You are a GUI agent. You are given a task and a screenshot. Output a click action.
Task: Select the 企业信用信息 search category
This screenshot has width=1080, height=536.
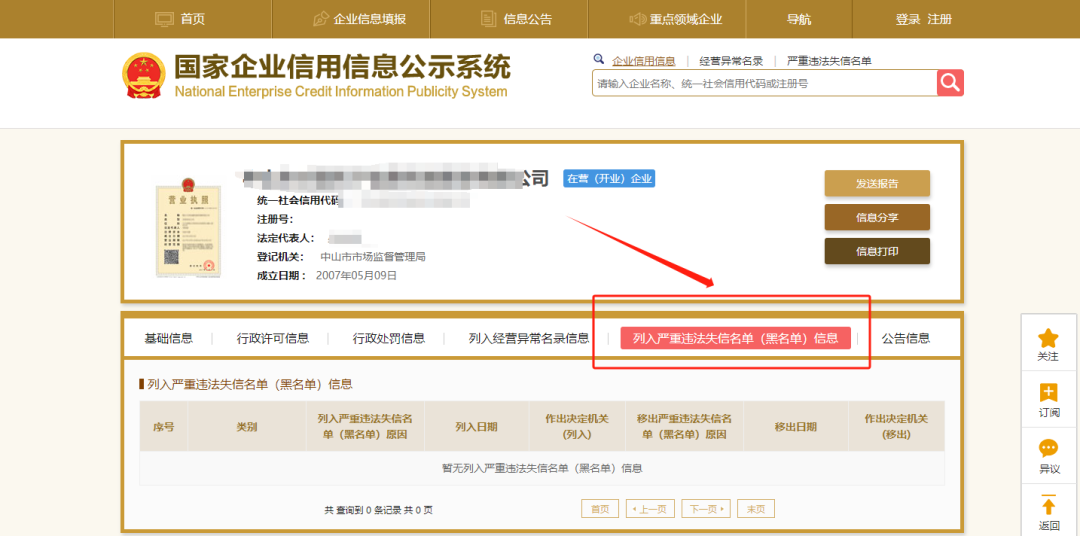tap(644, 61)
